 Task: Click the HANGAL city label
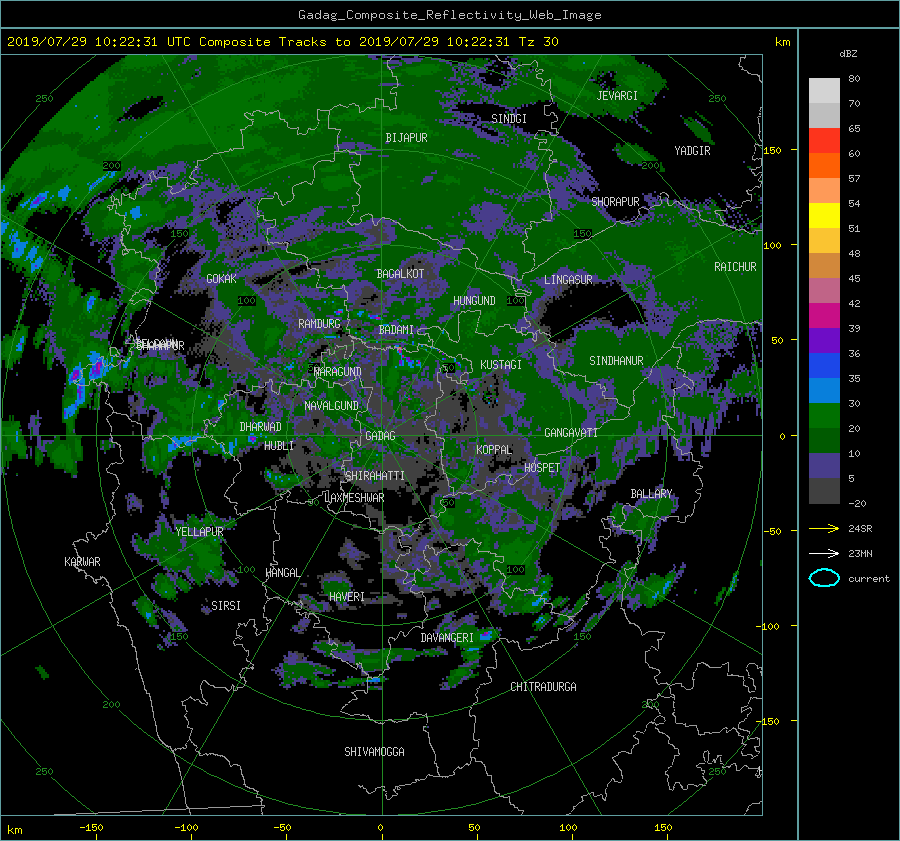click(282, 573)
